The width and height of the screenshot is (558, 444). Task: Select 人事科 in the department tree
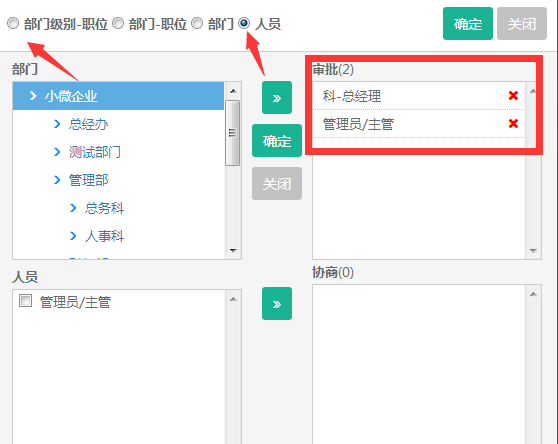[x=104, y=236]
